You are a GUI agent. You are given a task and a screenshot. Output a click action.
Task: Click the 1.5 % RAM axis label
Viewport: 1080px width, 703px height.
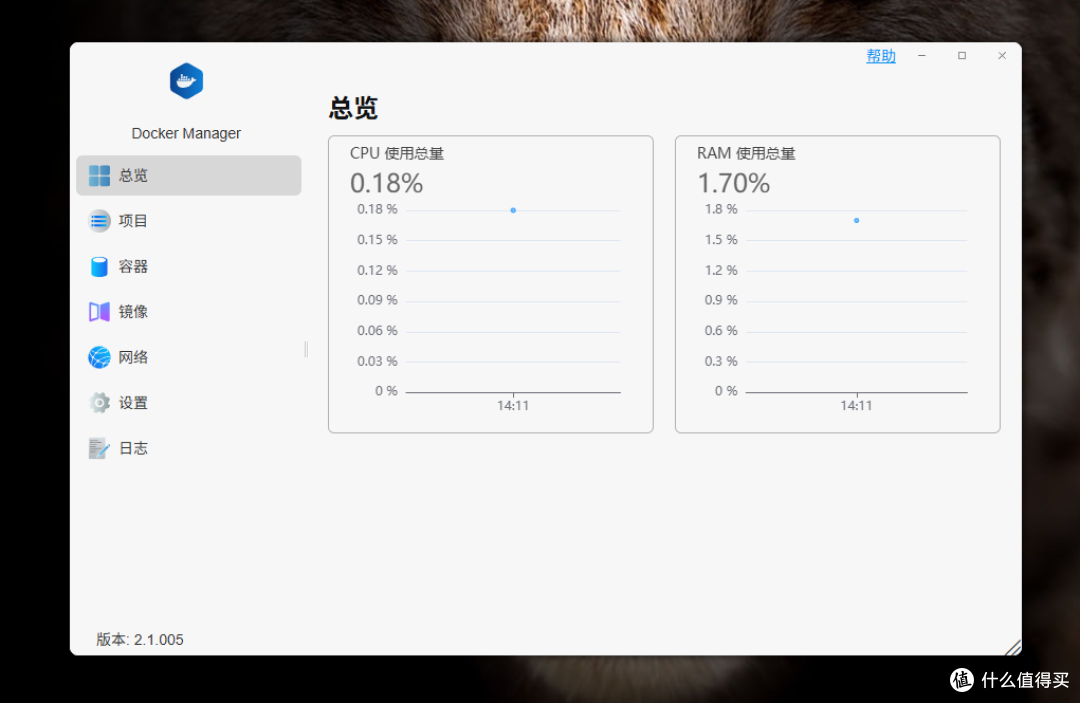(x=720, y=240)
